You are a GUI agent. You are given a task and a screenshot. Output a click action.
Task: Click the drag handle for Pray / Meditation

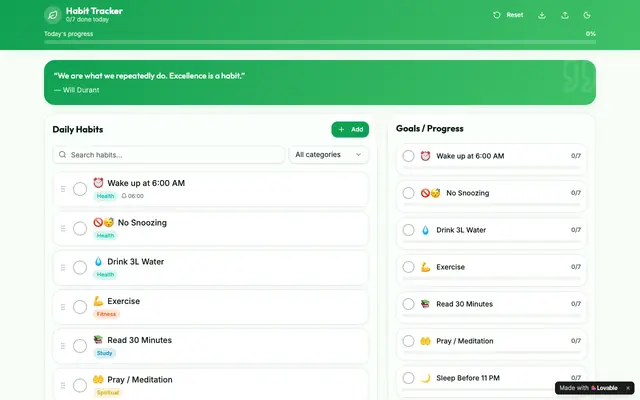(63, 385)
